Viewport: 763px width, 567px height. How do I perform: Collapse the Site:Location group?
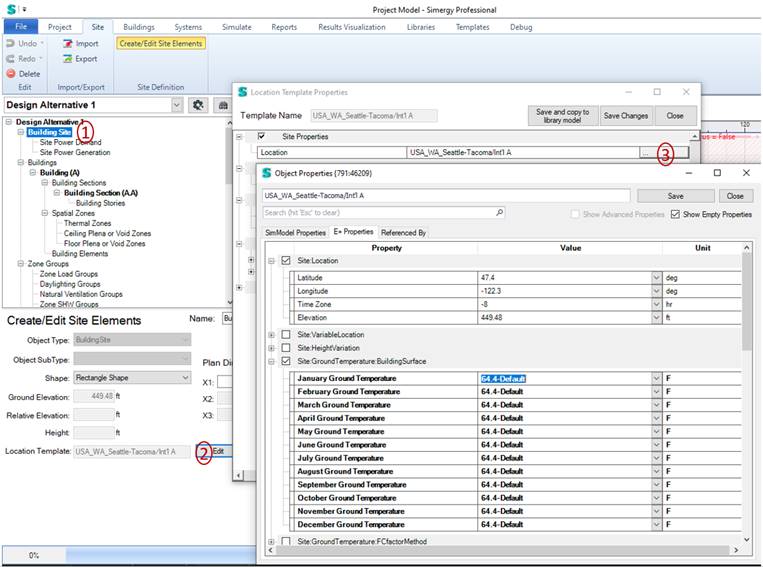pos(272,261)
